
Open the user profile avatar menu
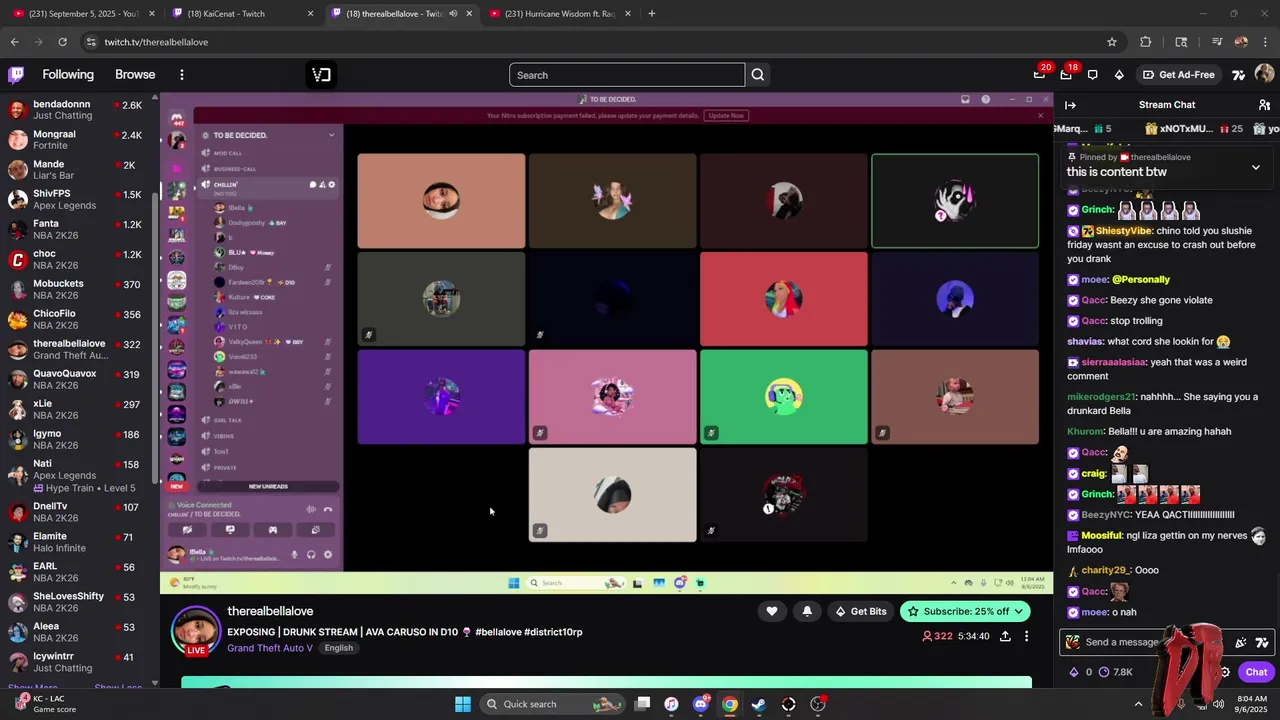click(x=1264, y=75)
